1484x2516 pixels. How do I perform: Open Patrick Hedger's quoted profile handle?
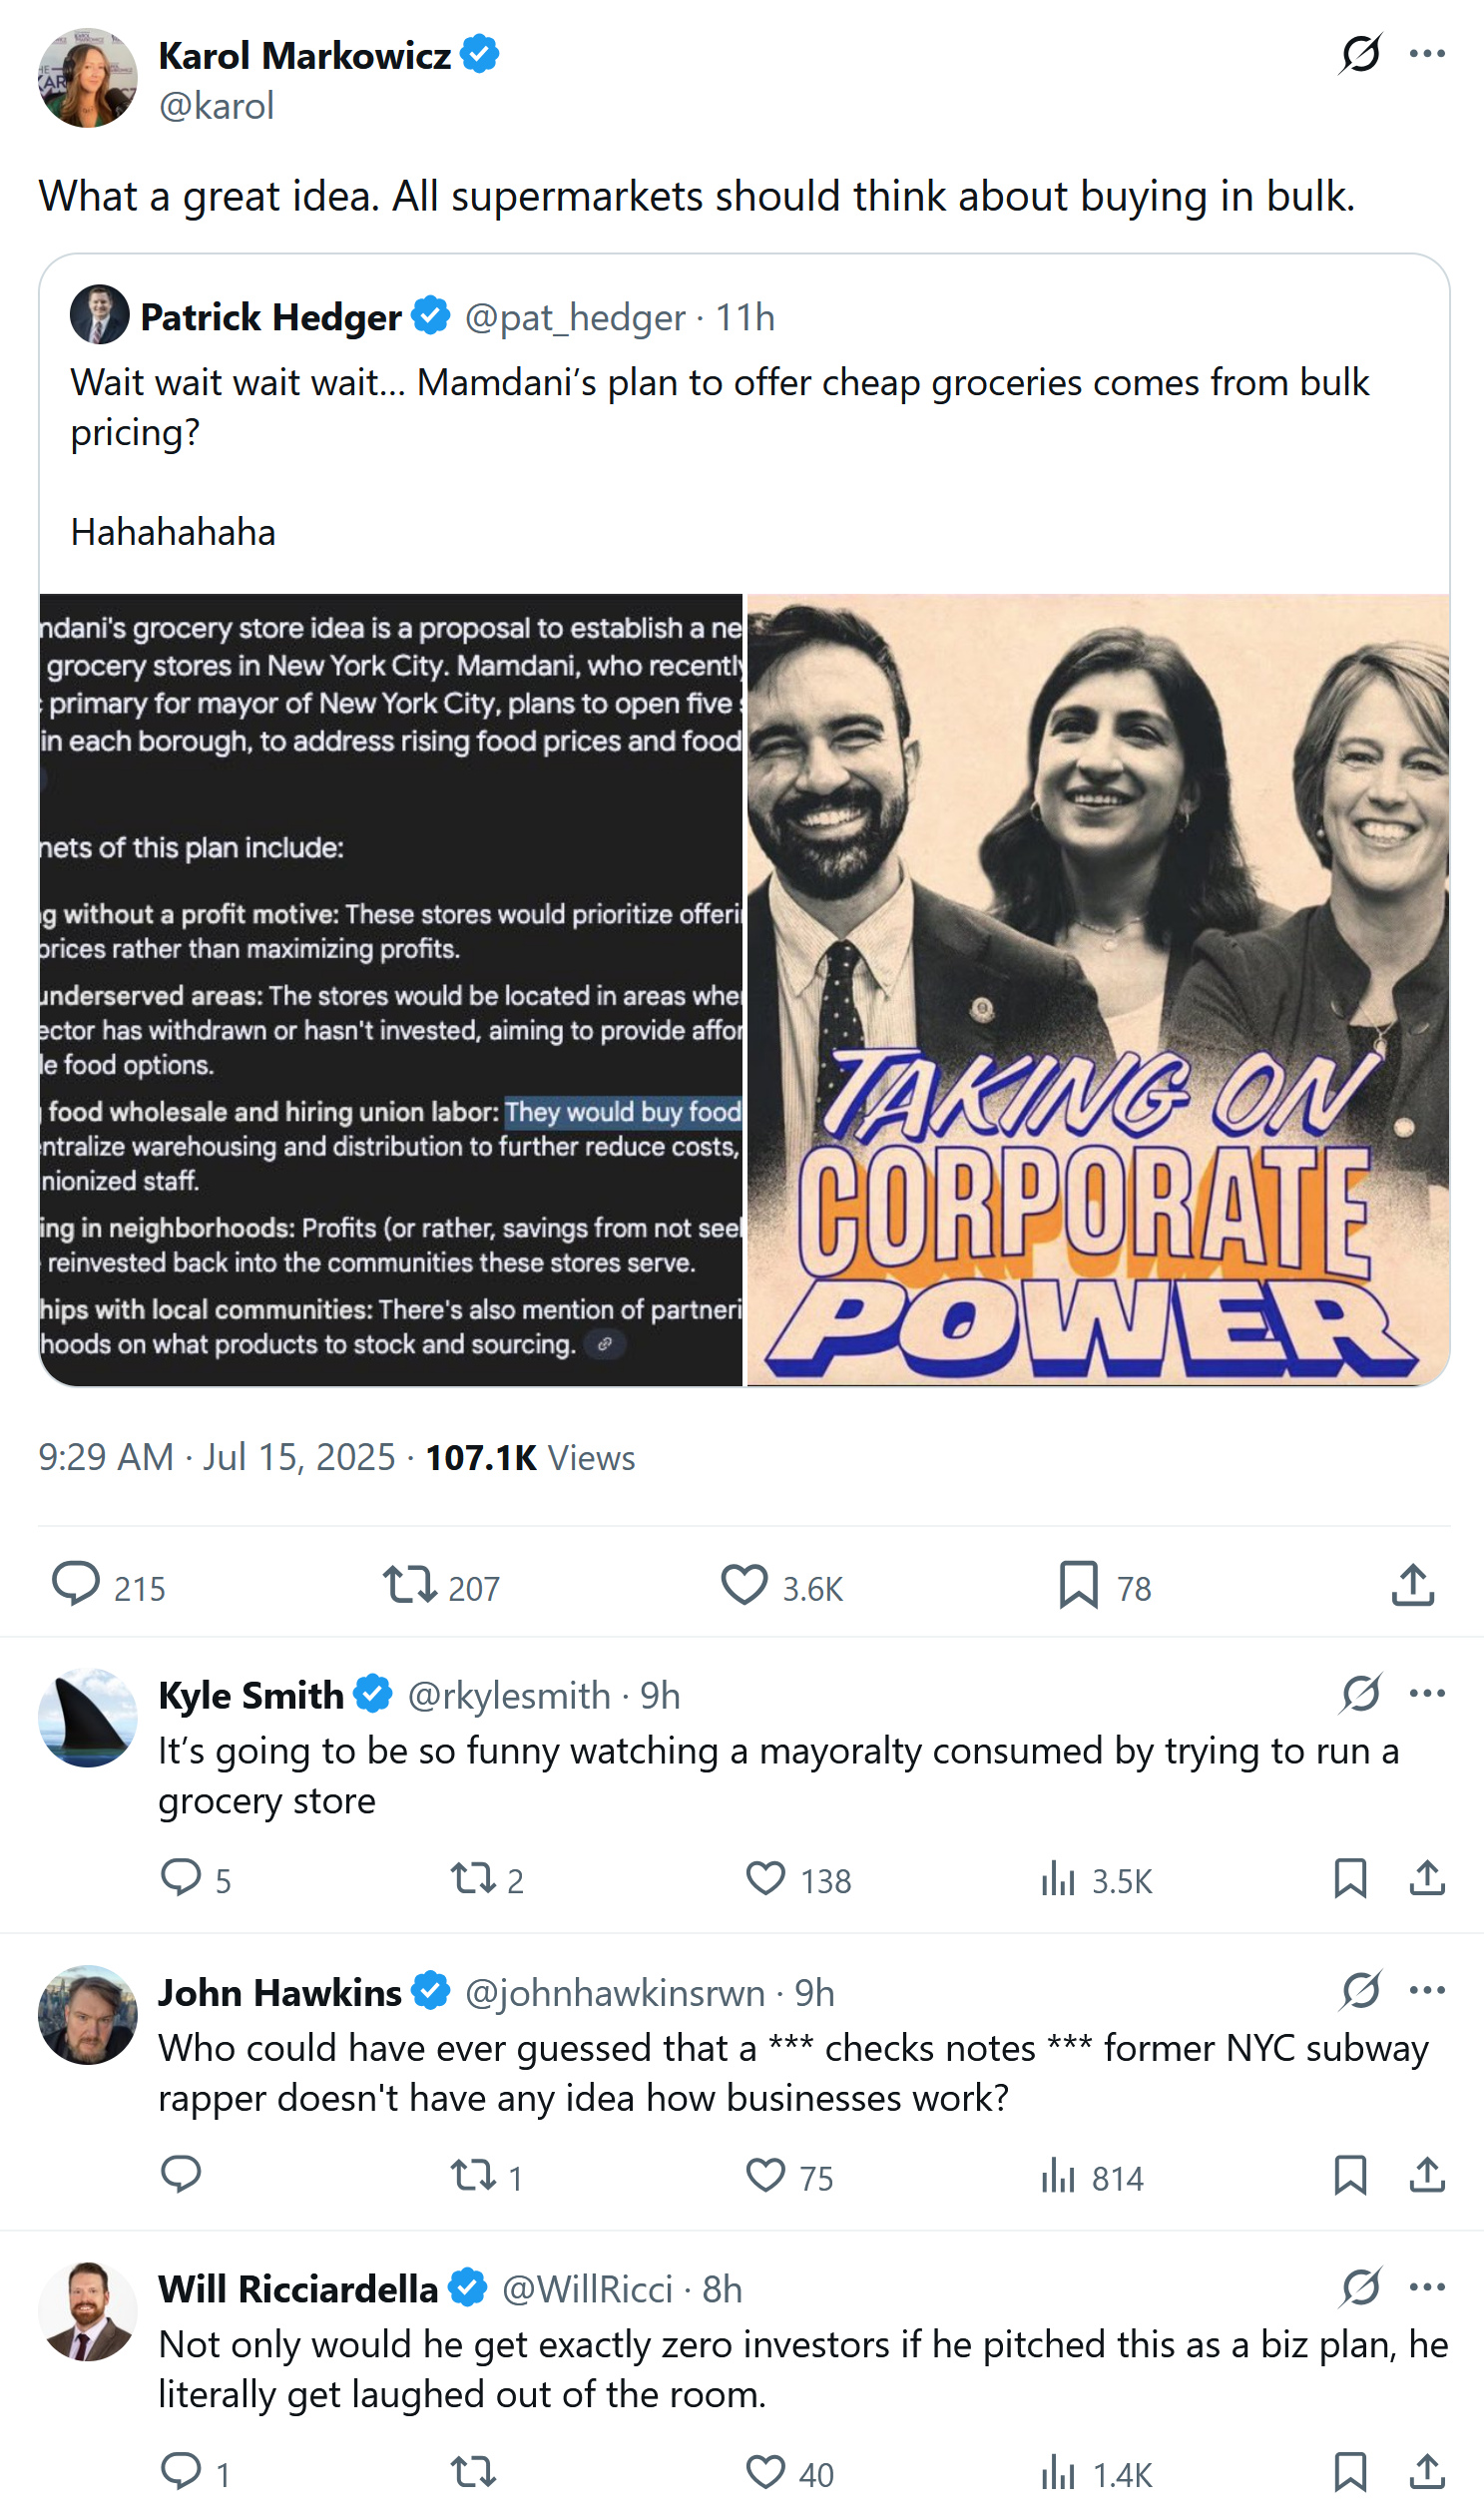tap(575, 318)
